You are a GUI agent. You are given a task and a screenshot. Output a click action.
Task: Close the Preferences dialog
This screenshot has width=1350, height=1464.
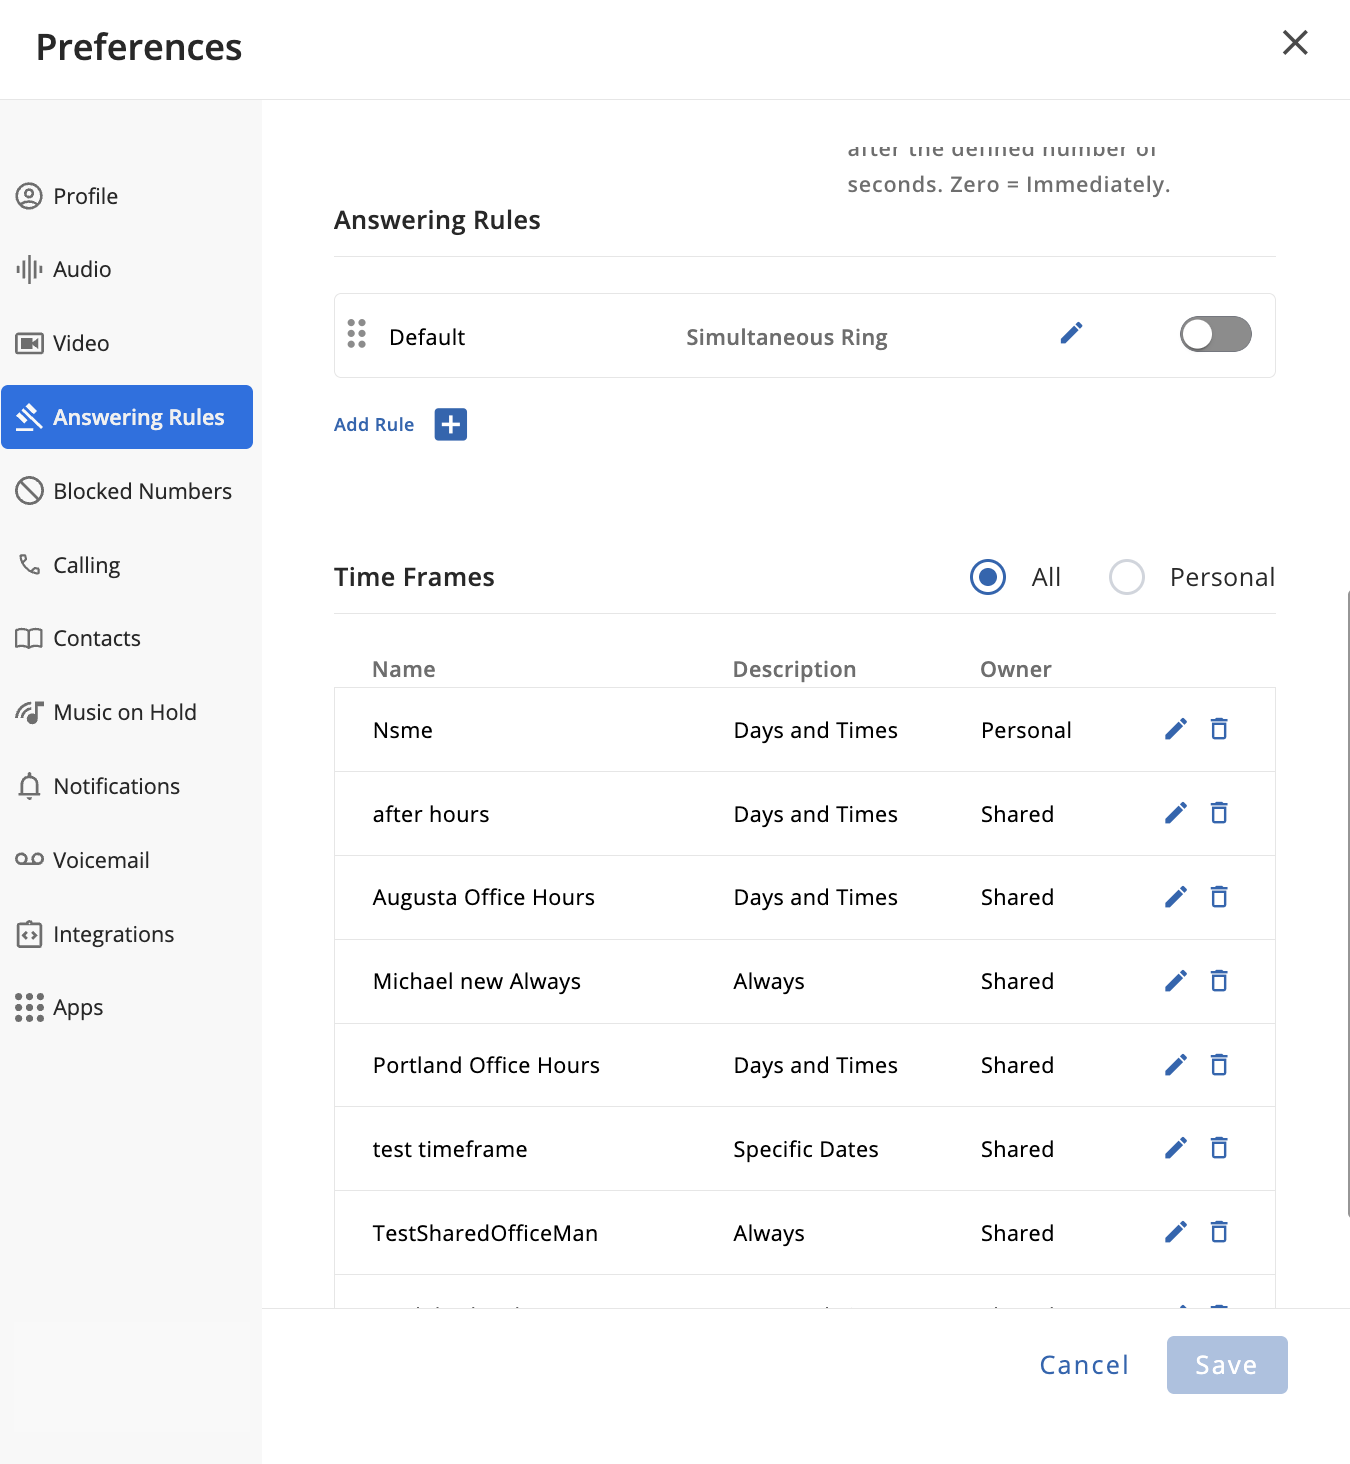point(1295,43)
